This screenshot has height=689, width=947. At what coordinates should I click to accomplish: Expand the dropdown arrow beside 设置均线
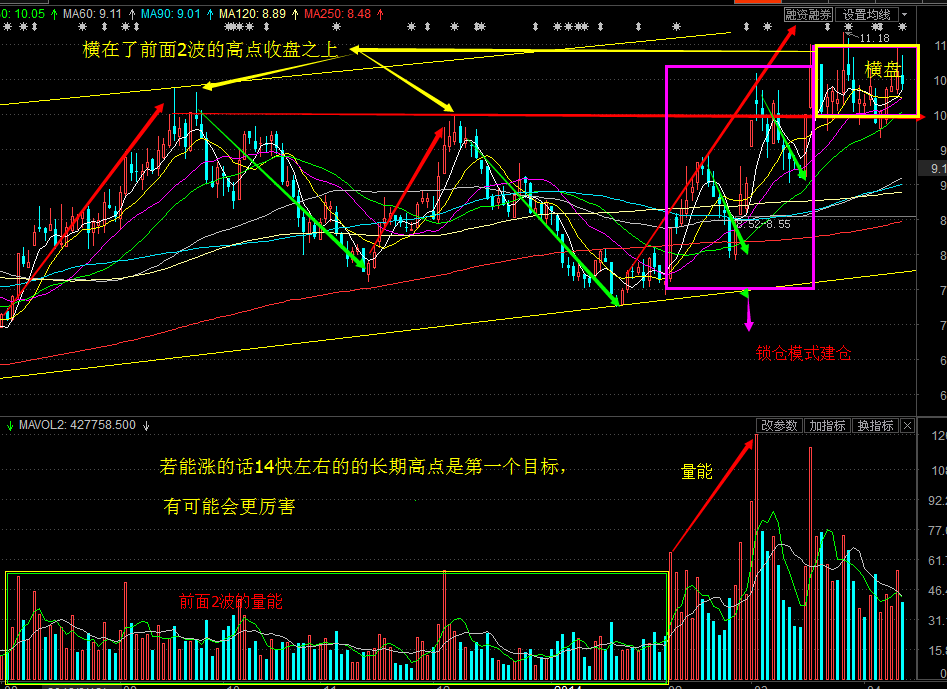point(905,14)
